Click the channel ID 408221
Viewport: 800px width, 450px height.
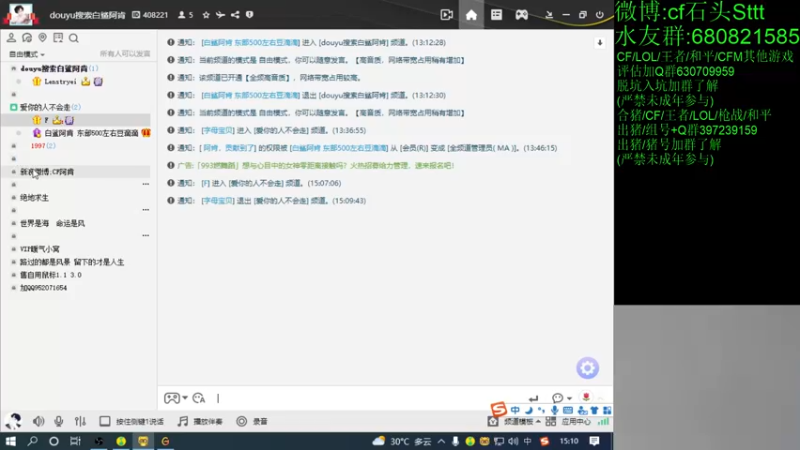pos(155,15)
